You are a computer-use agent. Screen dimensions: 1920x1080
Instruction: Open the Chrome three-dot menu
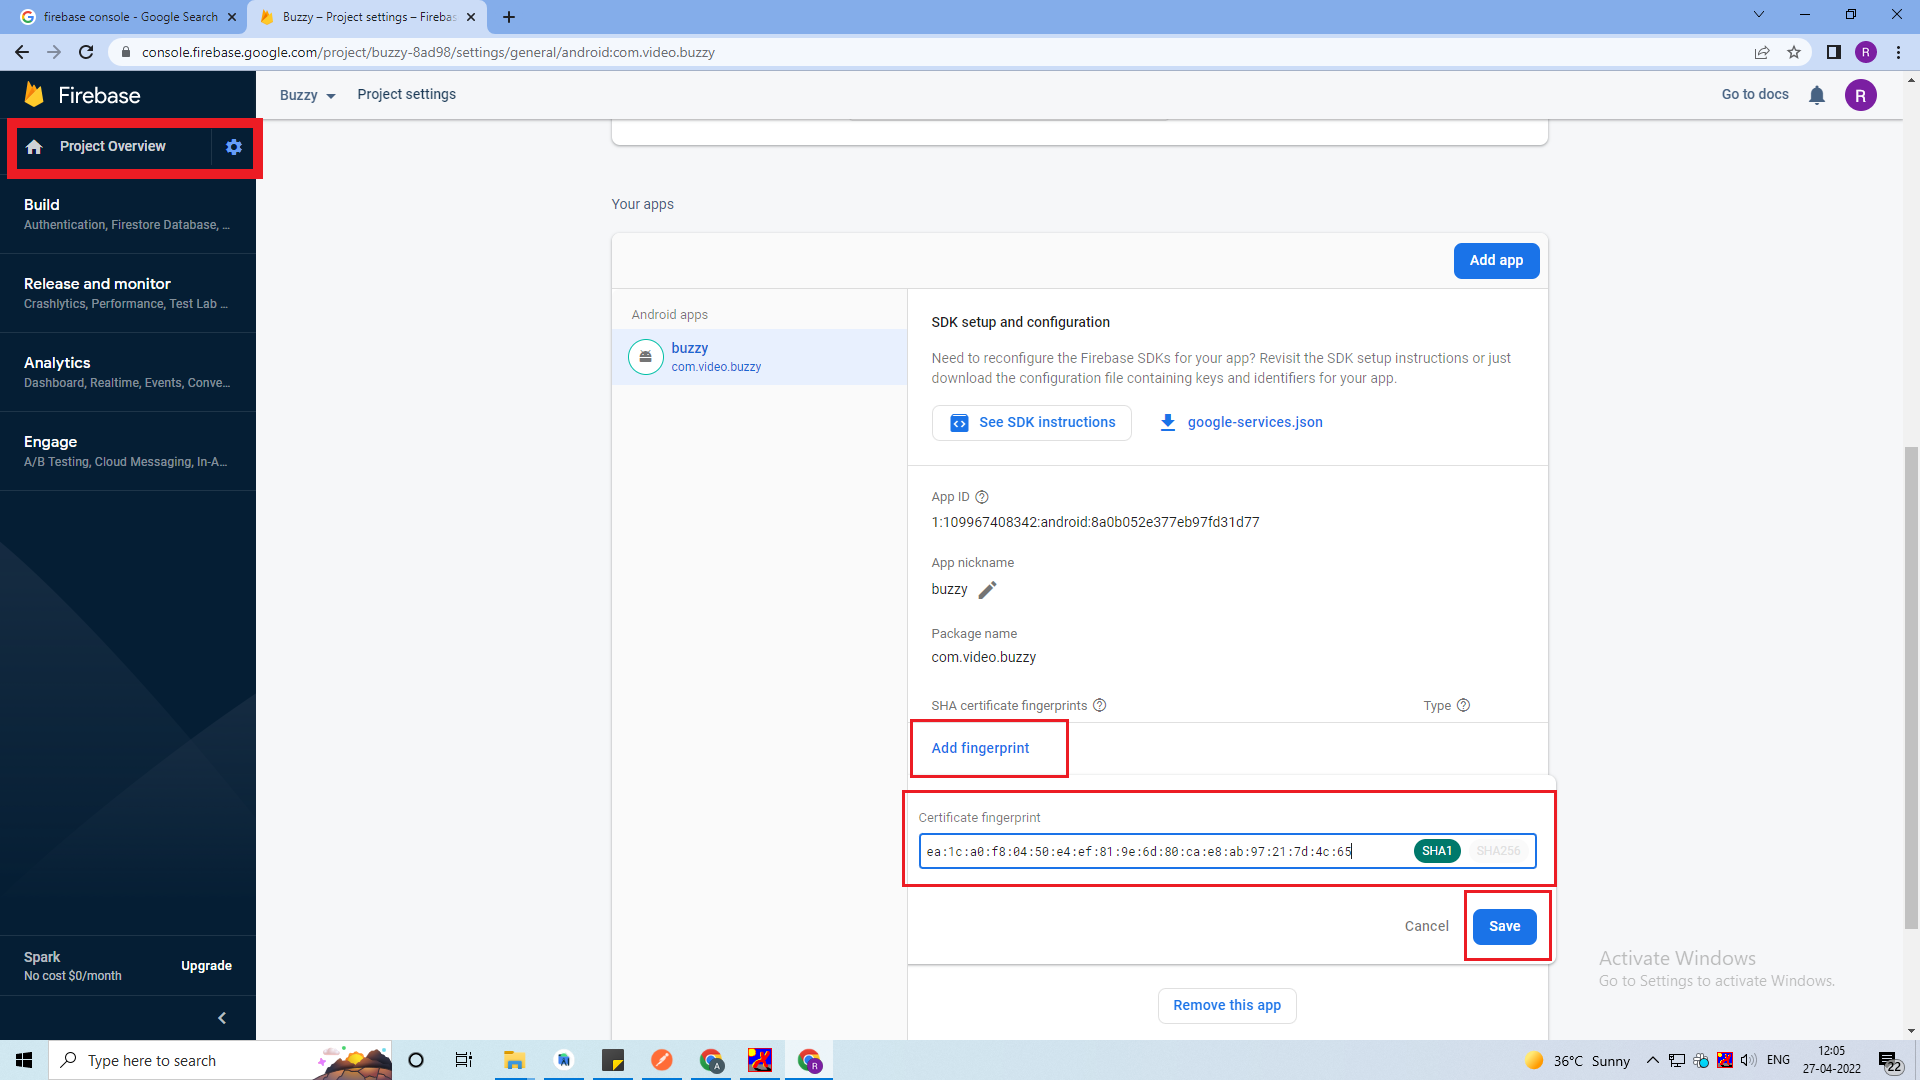coord(1898,52)
